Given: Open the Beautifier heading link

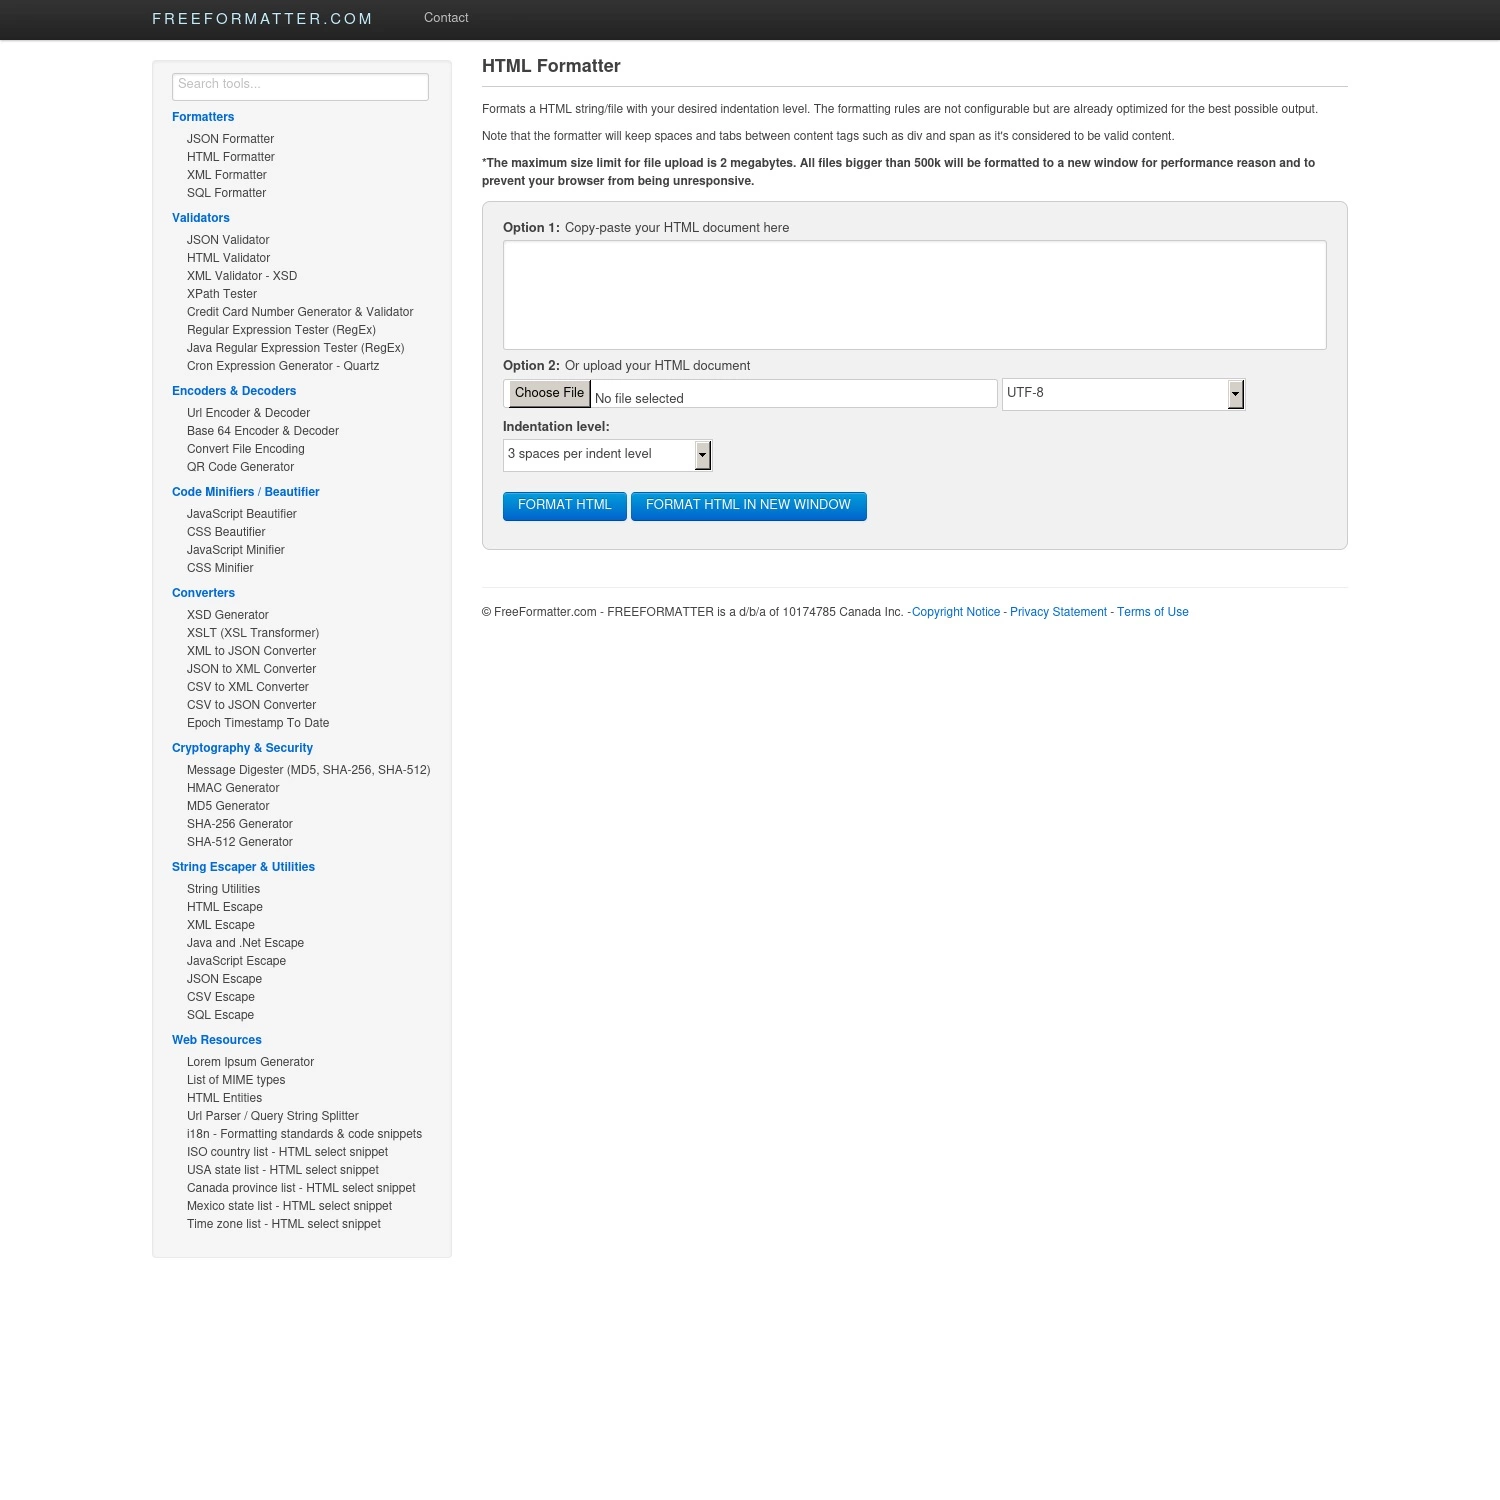Looking at the screenshot, I should 292,492.
